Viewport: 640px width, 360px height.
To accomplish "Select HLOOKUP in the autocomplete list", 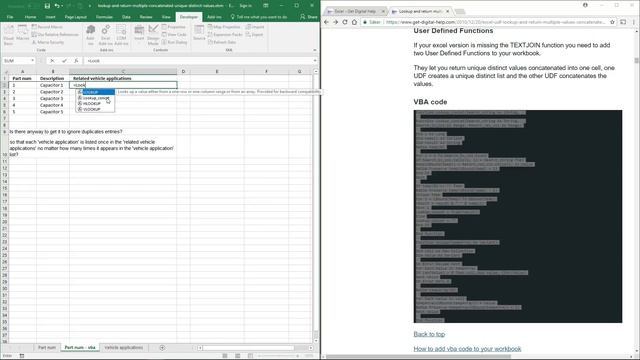I will click(96, 104).
